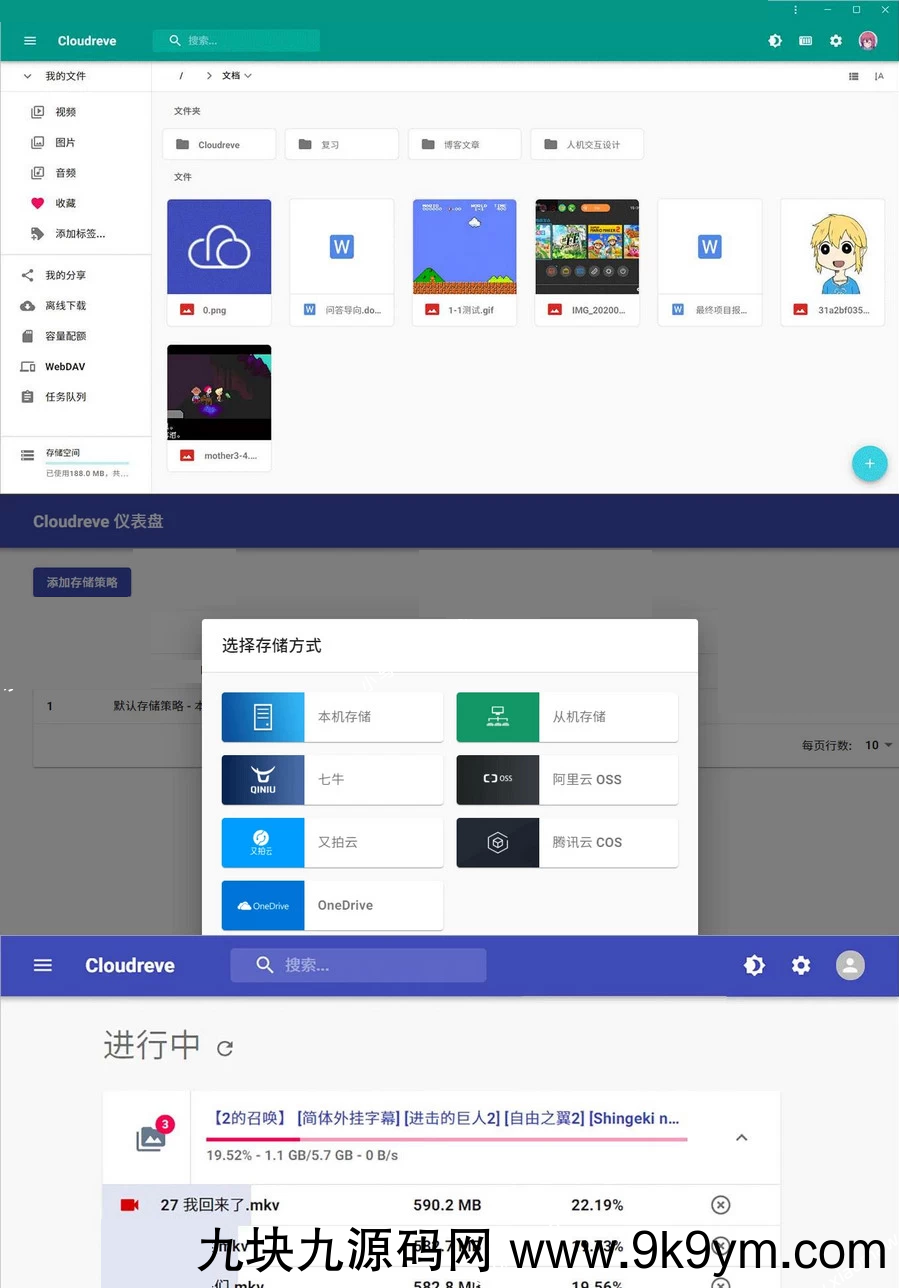Click the keyboard icon in the green header

tap(806, 41)
